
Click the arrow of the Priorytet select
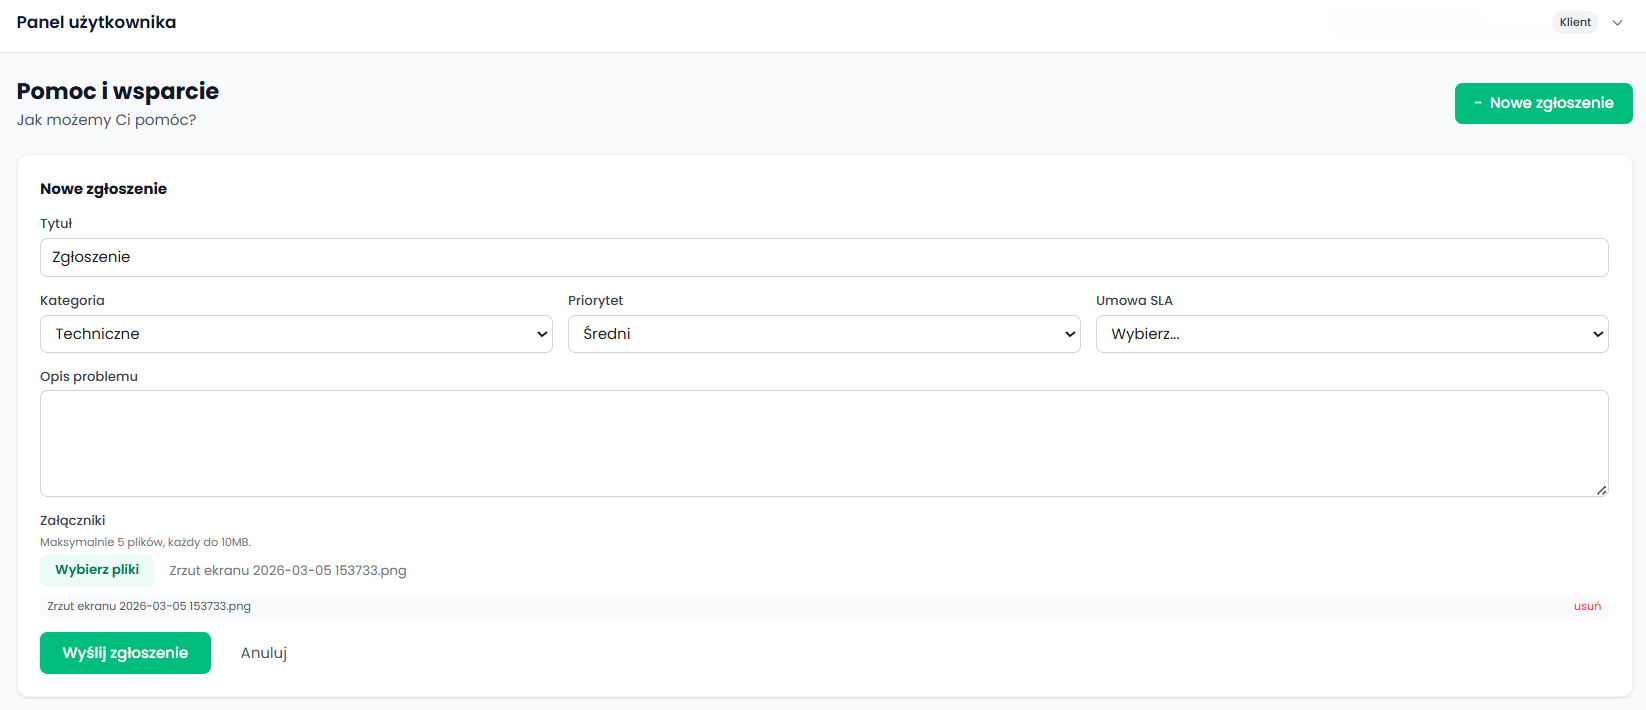pos(1070,334)
